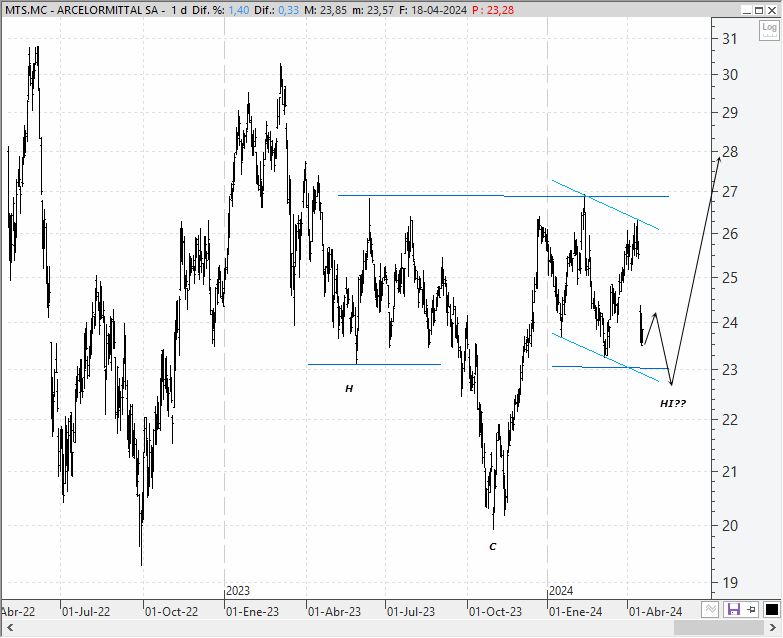Minimize the chart window

point(747,10)
